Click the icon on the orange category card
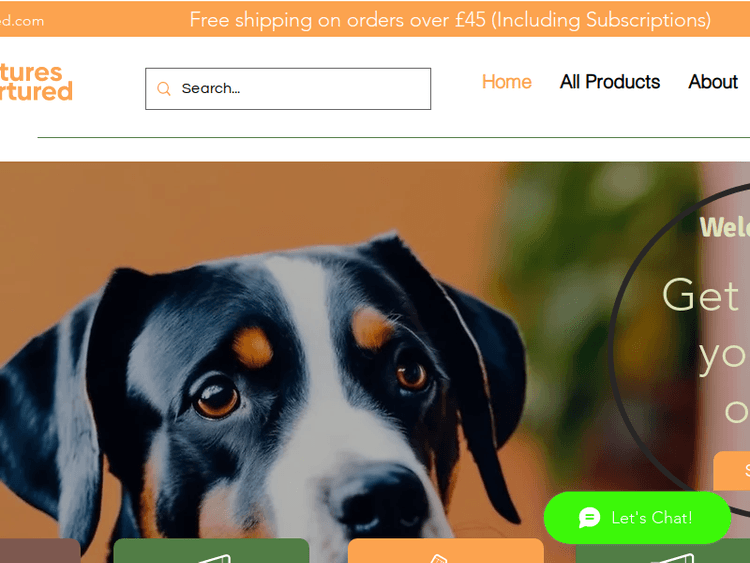The height and width of the screenshot is (563, 750). tap(439, 558)
